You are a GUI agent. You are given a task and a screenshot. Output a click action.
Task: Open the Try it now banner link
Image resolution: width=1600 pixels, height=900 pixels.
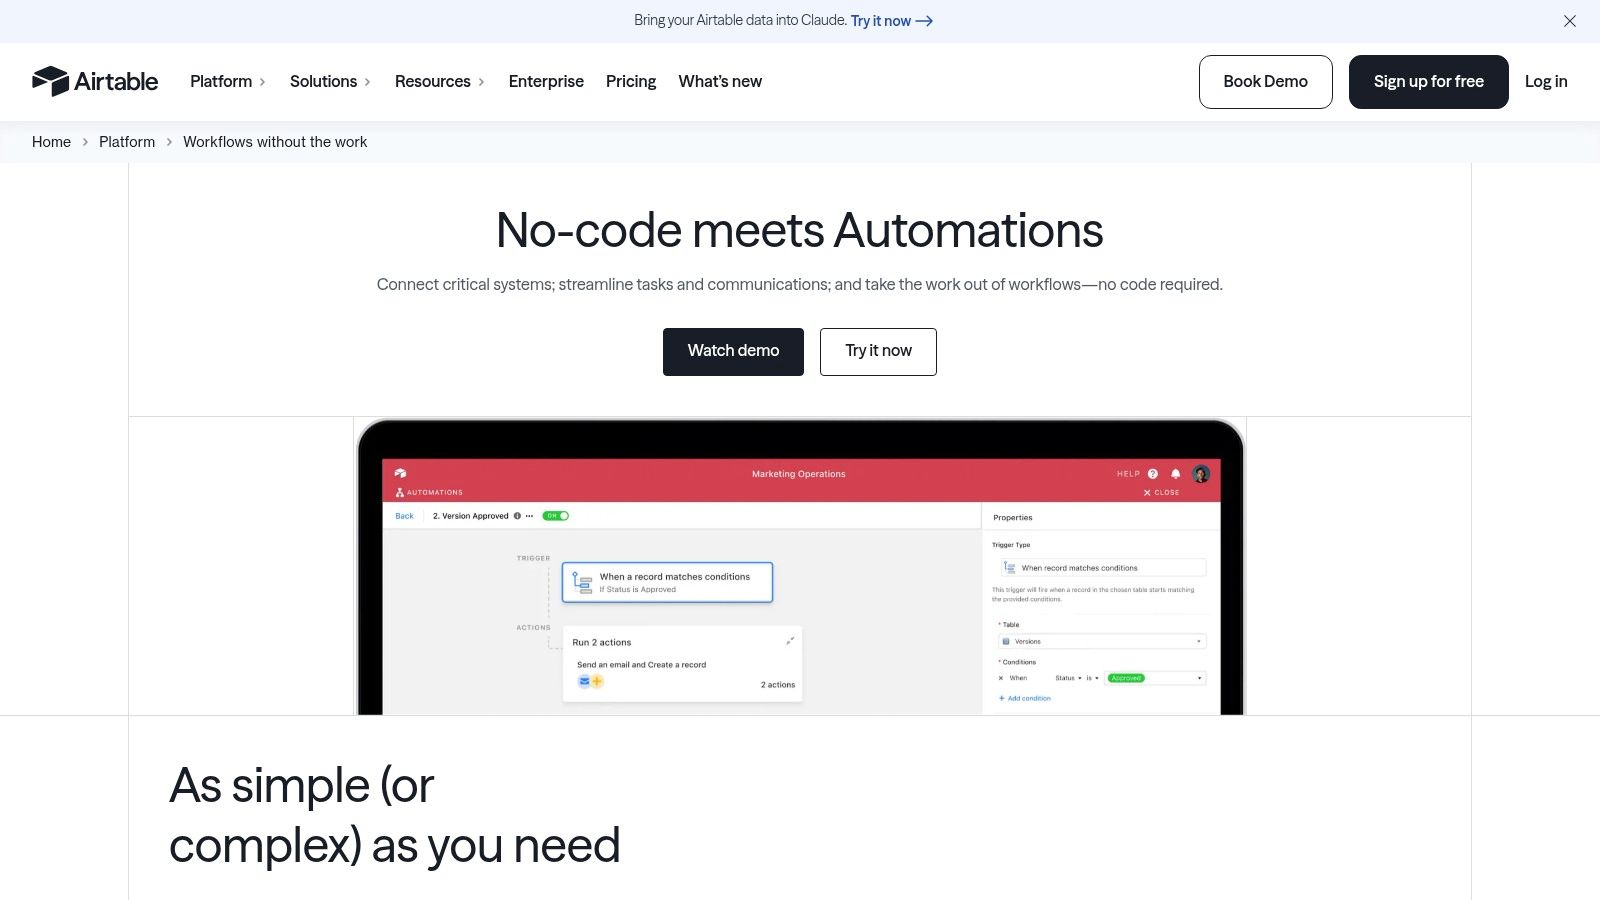click(891, 21)
